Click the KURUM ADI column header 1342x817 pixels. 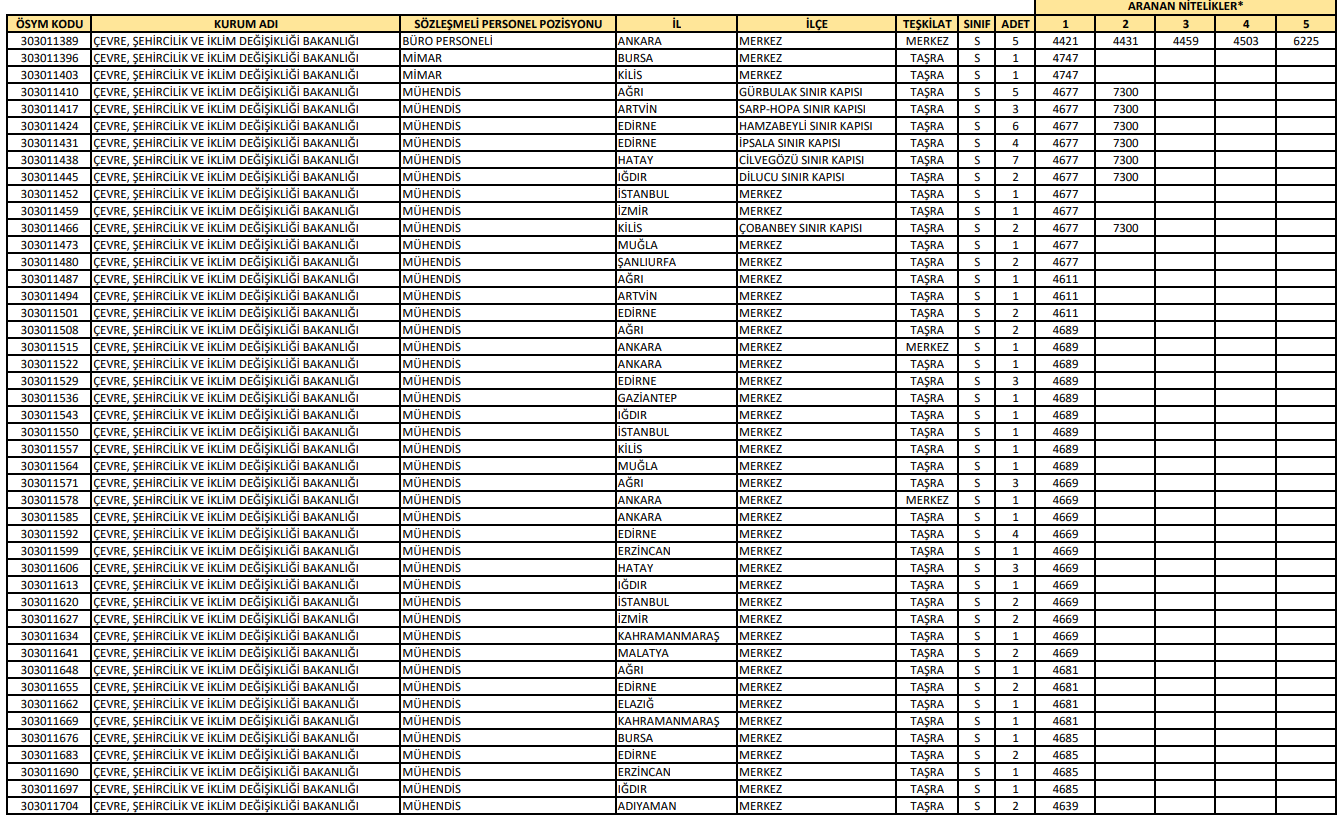tap(244, 23)
